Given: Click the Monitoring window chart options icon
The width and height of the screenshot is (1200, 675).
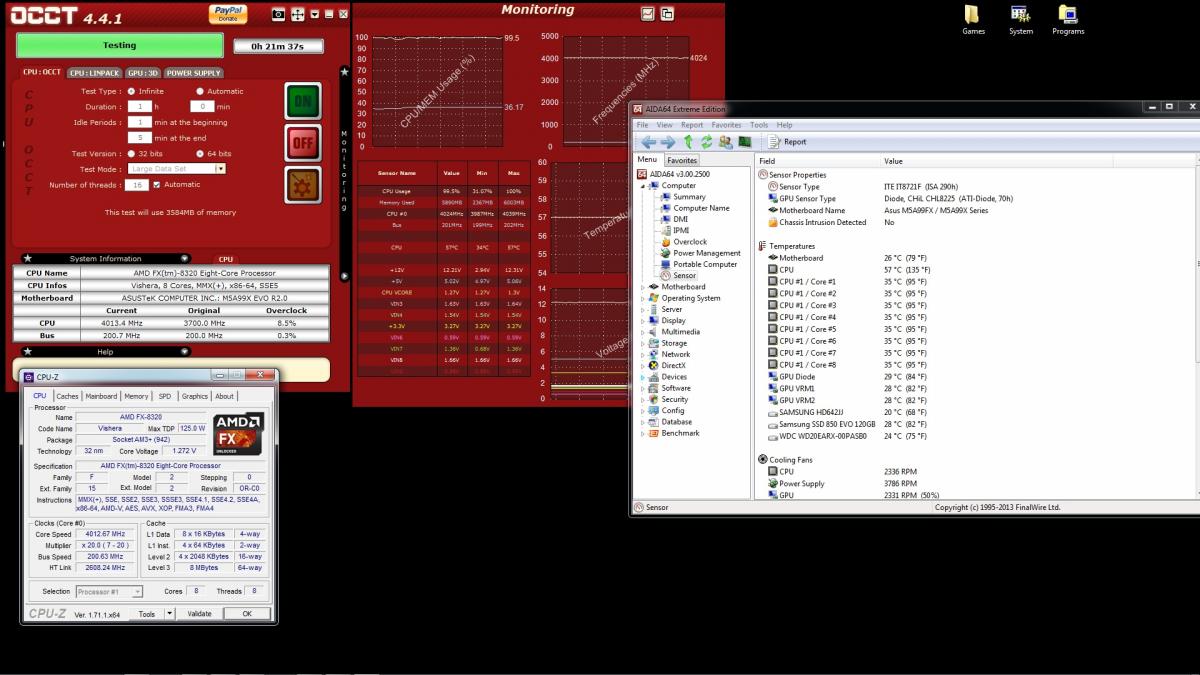Looking at the screenshot, I should (x=648, y=13).
